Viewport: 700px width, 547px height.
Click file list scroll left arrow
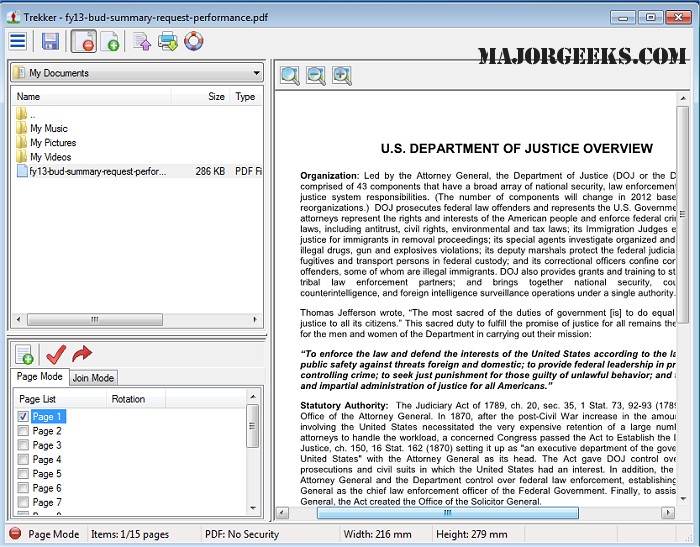click(18, 320)
